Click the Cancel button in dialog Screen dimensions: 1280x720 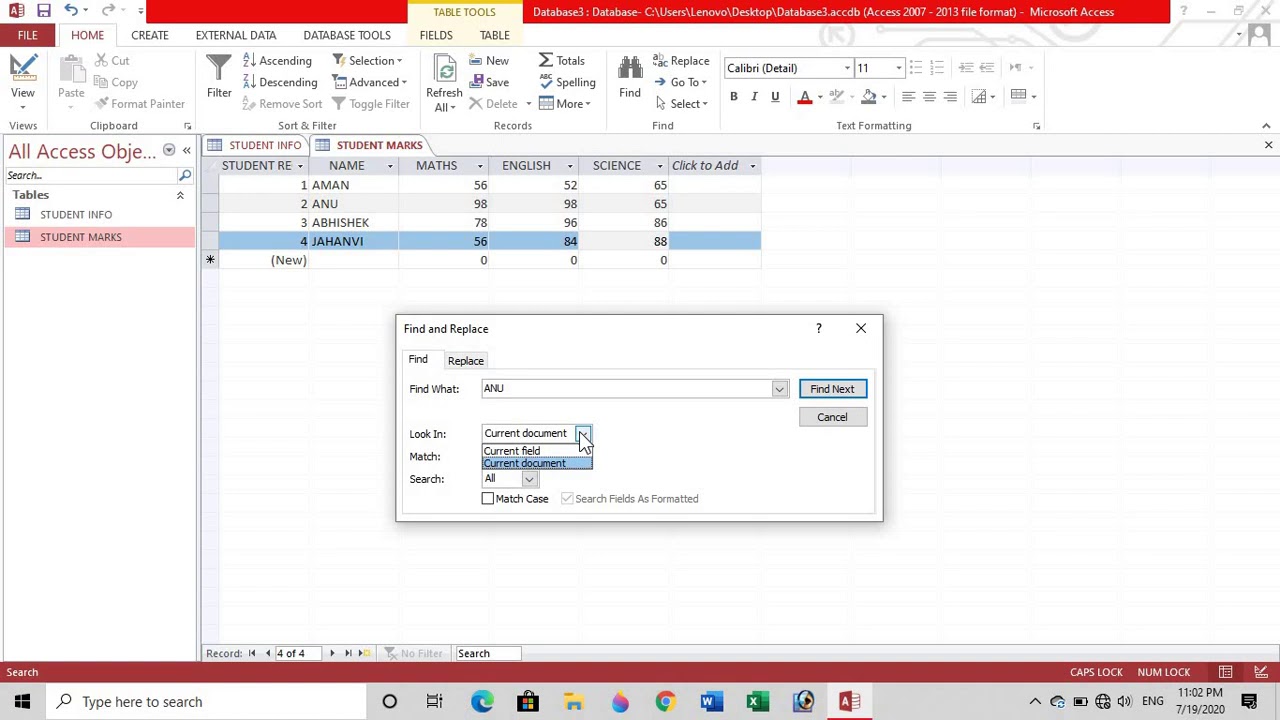pyautogui.click(x=832, y=417)
